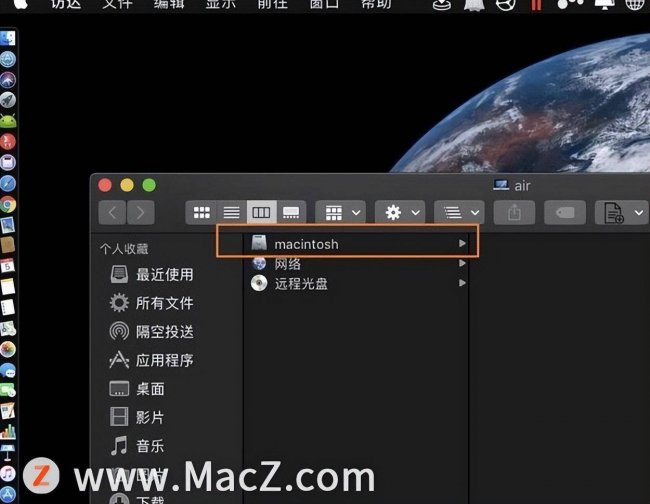Image resolution: width=650 pixels, height=504 pixels.
Task: Open Launchpad rocket in the Dock
Action: (7, 100)
